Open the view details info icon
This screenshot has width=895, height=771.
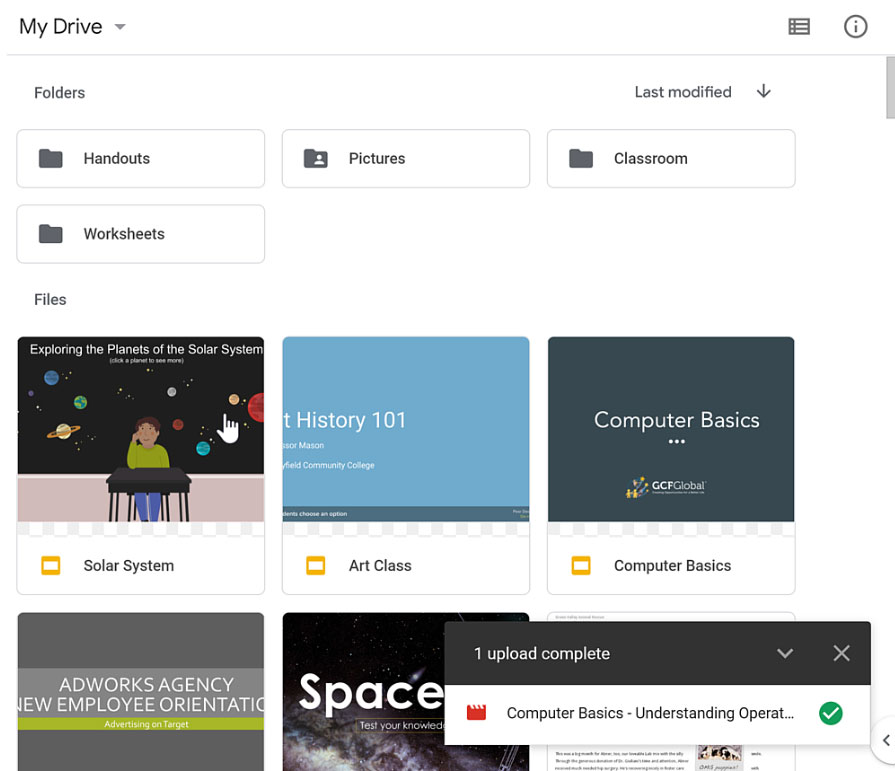[855, 27]
